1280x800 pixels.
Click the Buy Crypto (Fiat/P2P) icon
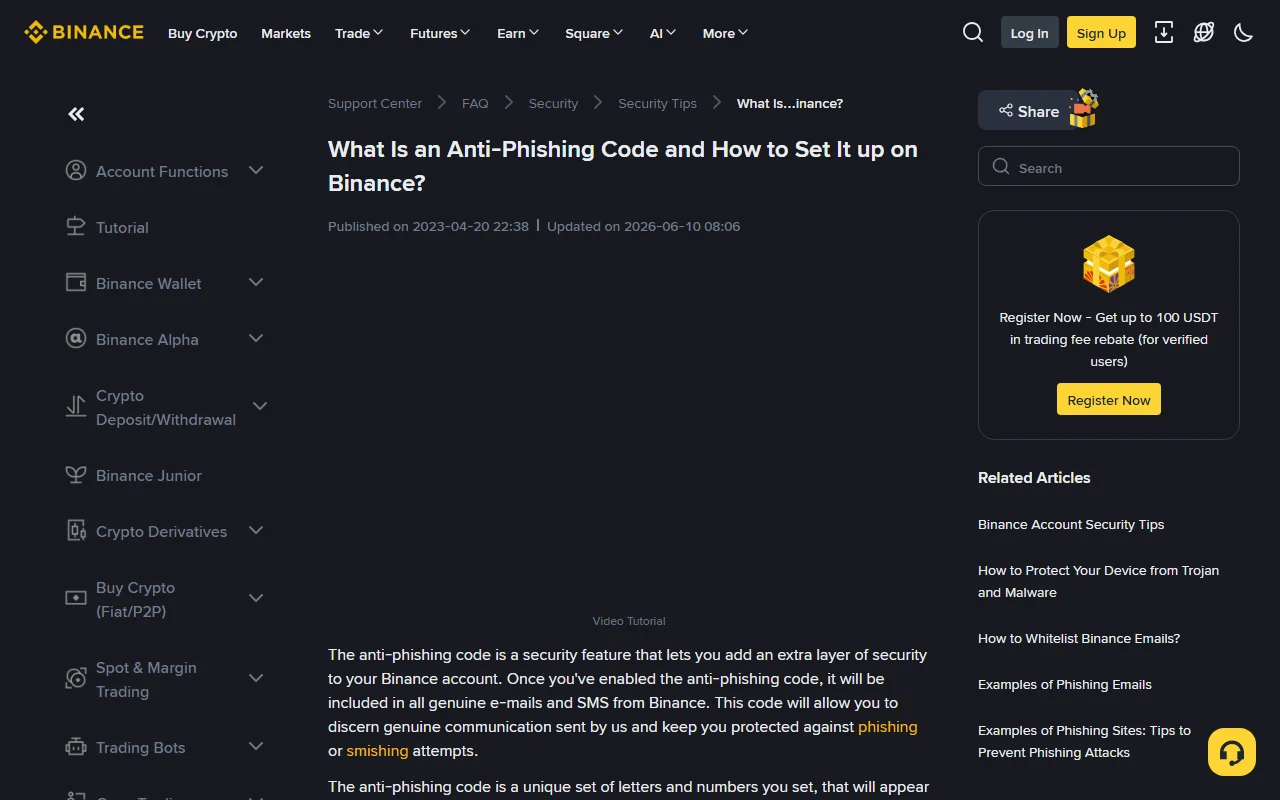[76, 599]
